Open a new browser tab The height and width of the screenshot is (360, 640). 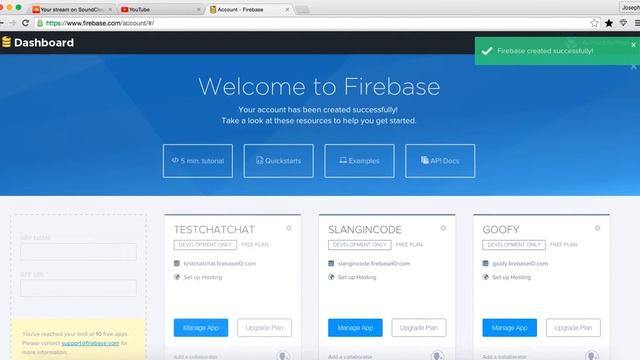302,10
